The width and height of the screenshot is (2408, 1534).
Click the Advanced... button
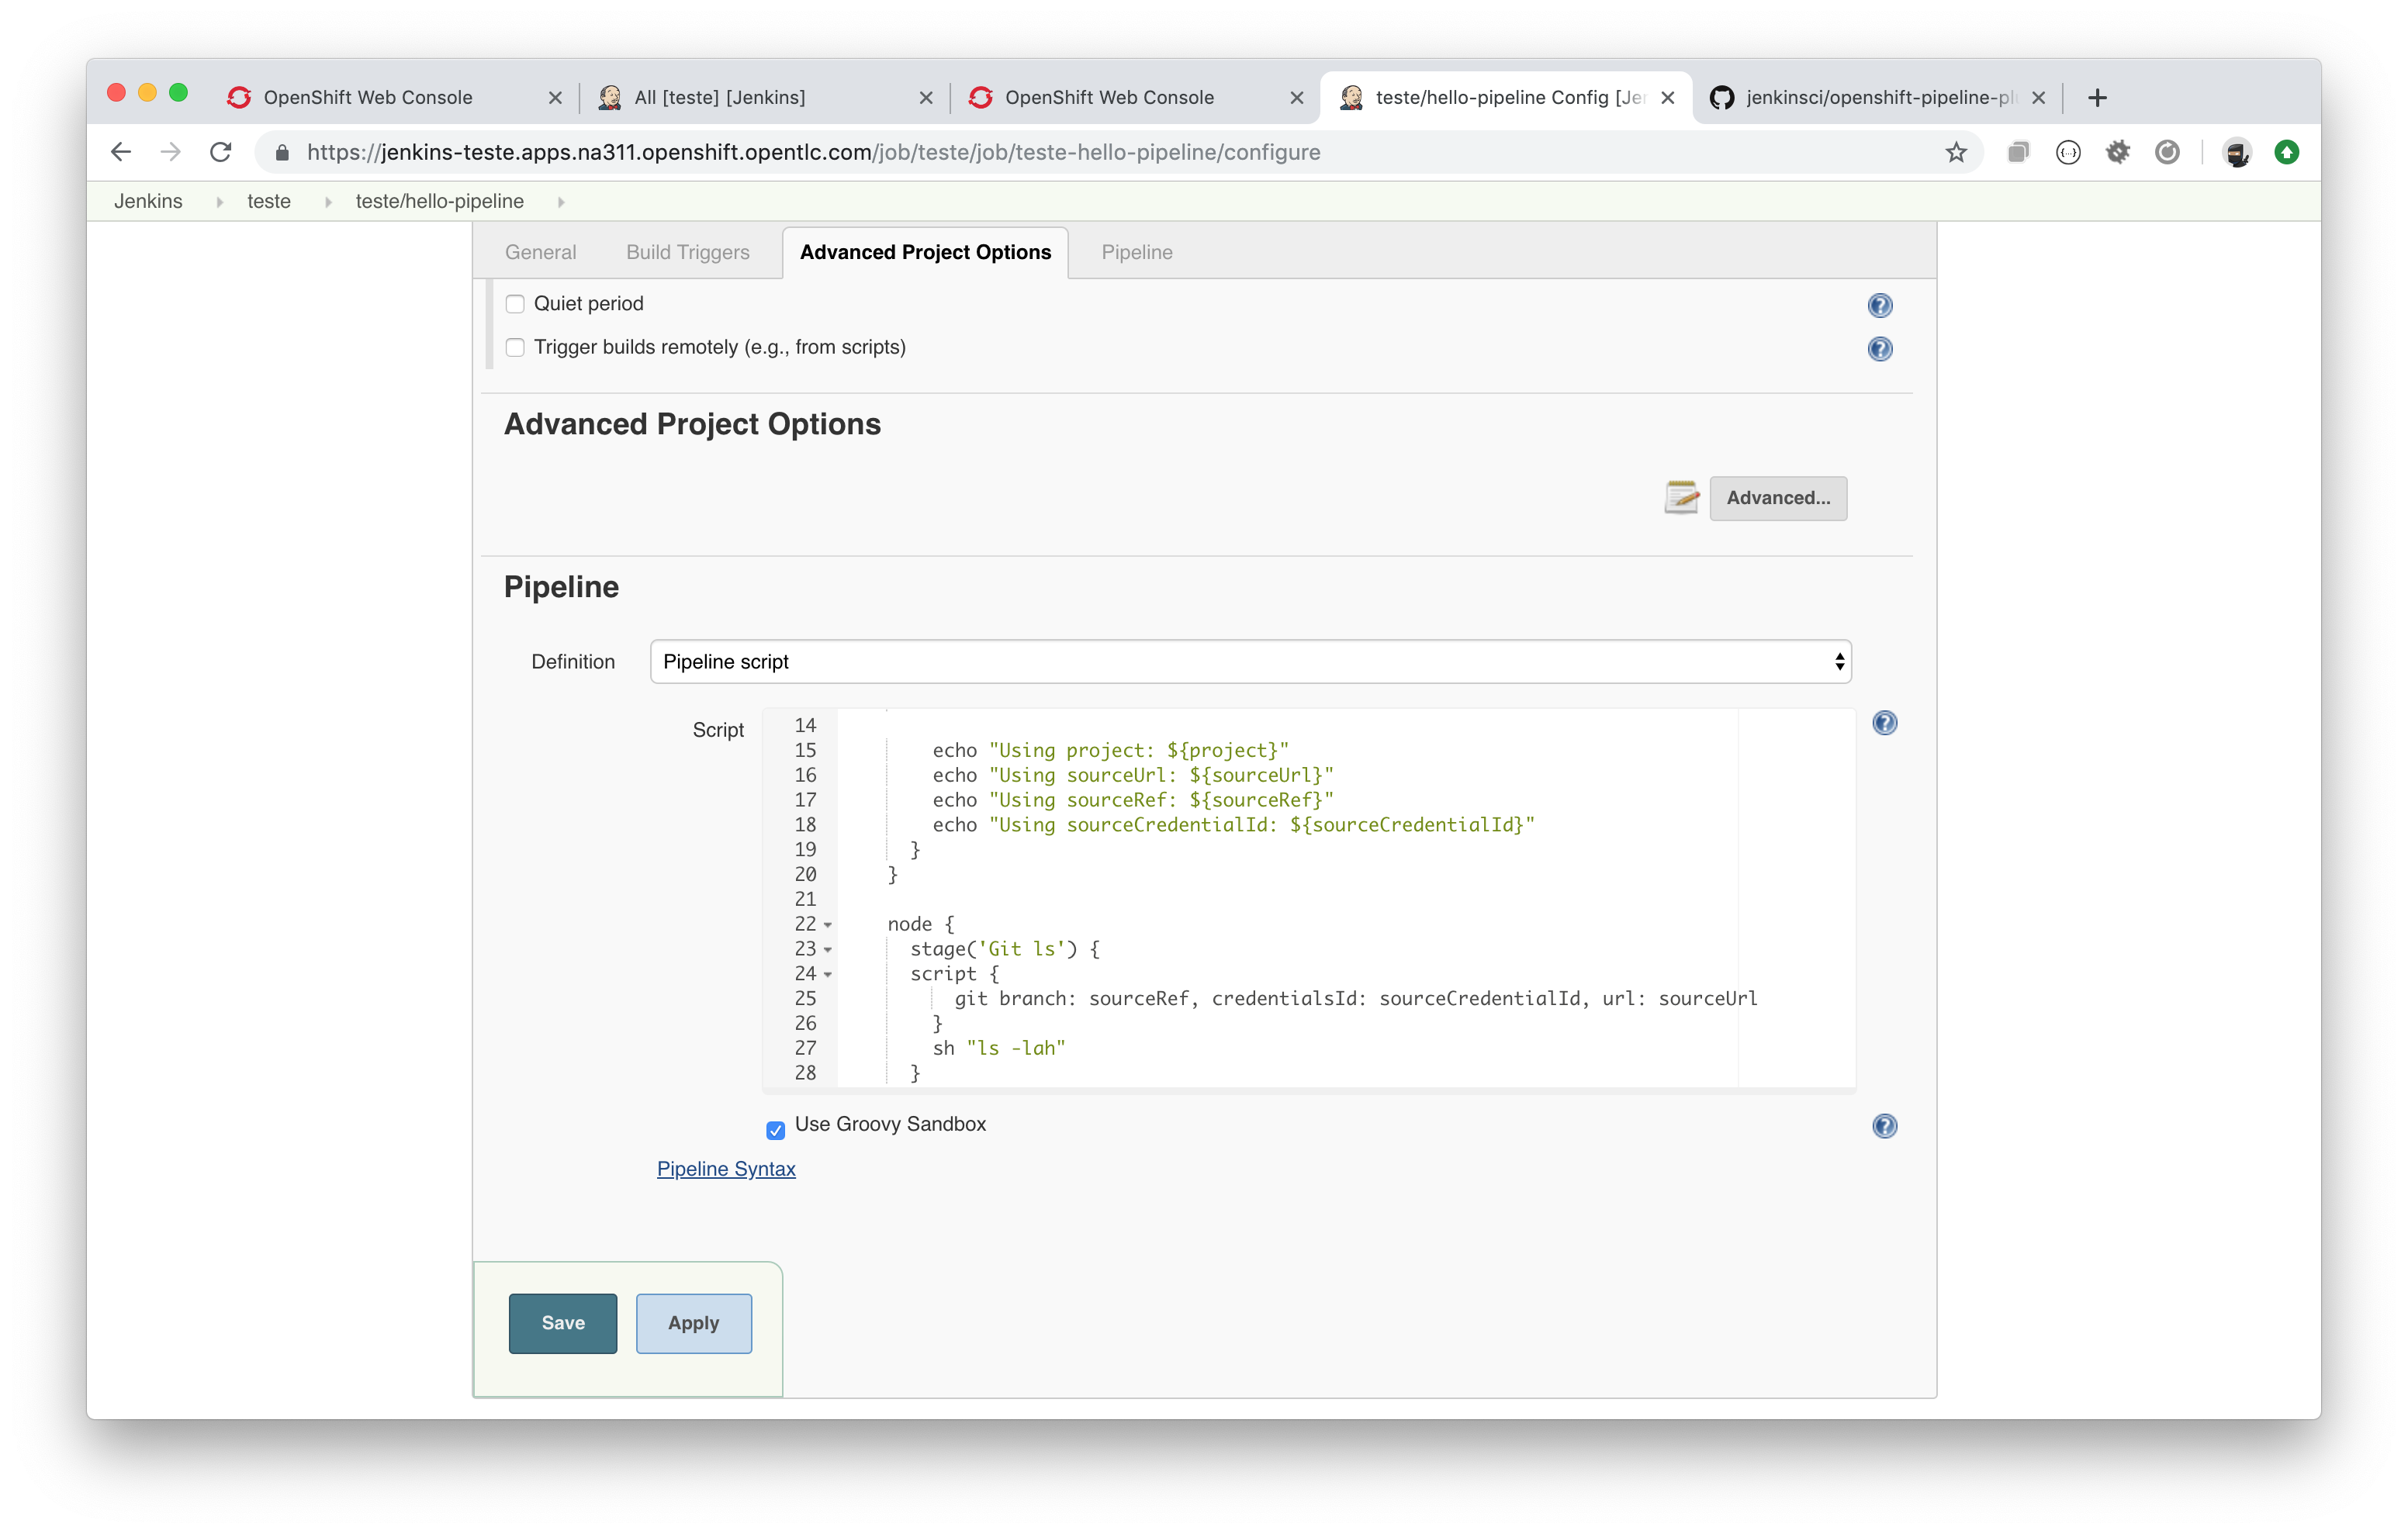pos(1777,498)
